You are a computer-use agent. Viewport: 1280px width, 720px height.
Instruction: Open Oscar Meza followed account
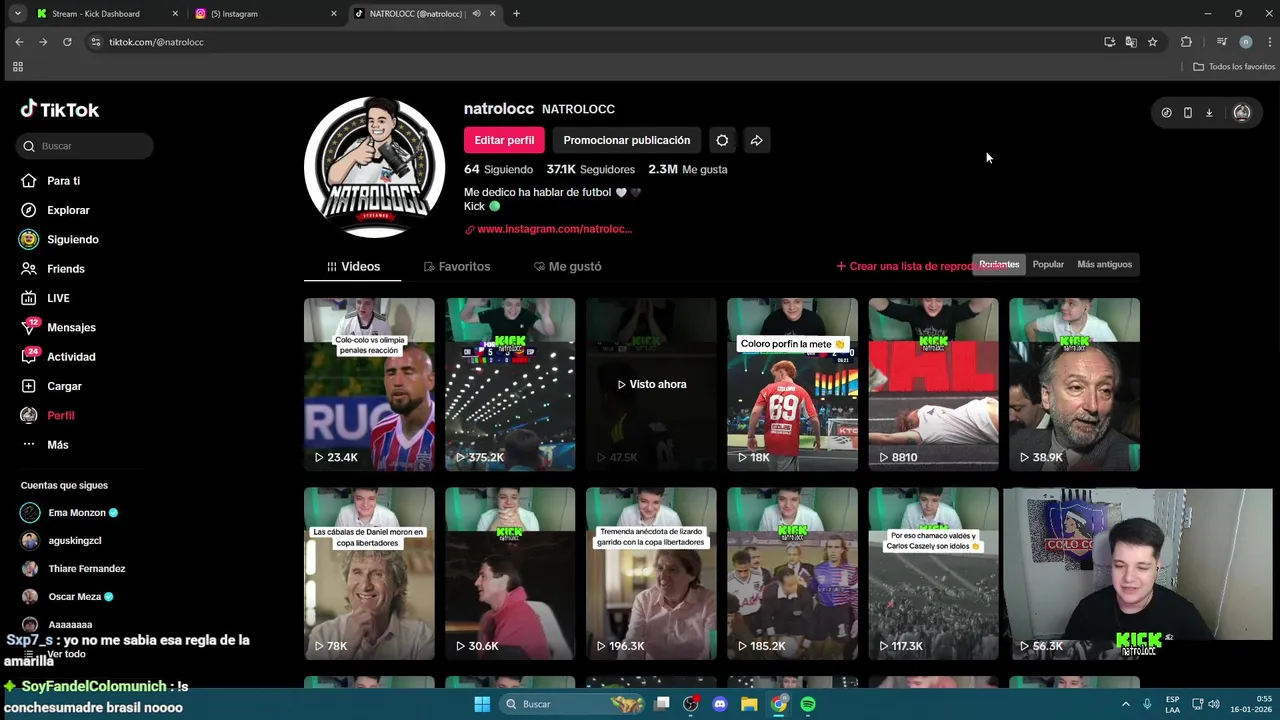(x=67, y=597)
